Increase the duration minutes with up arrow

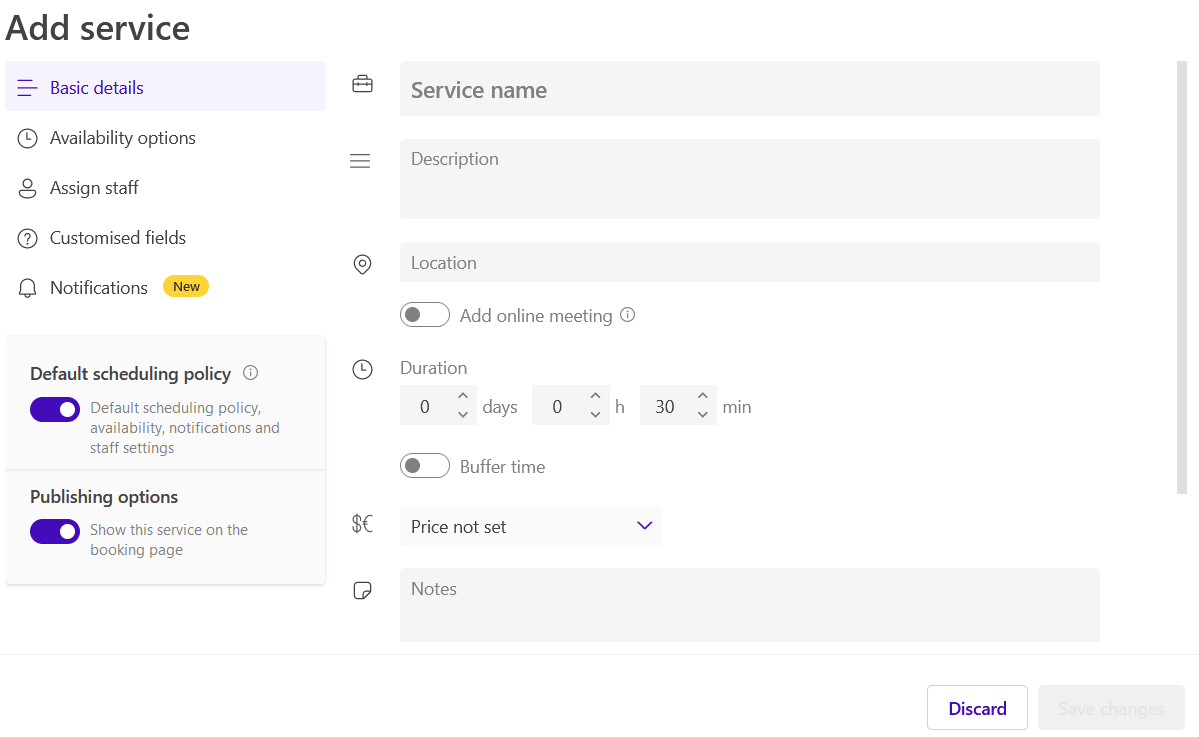click(x=703, y=397)
